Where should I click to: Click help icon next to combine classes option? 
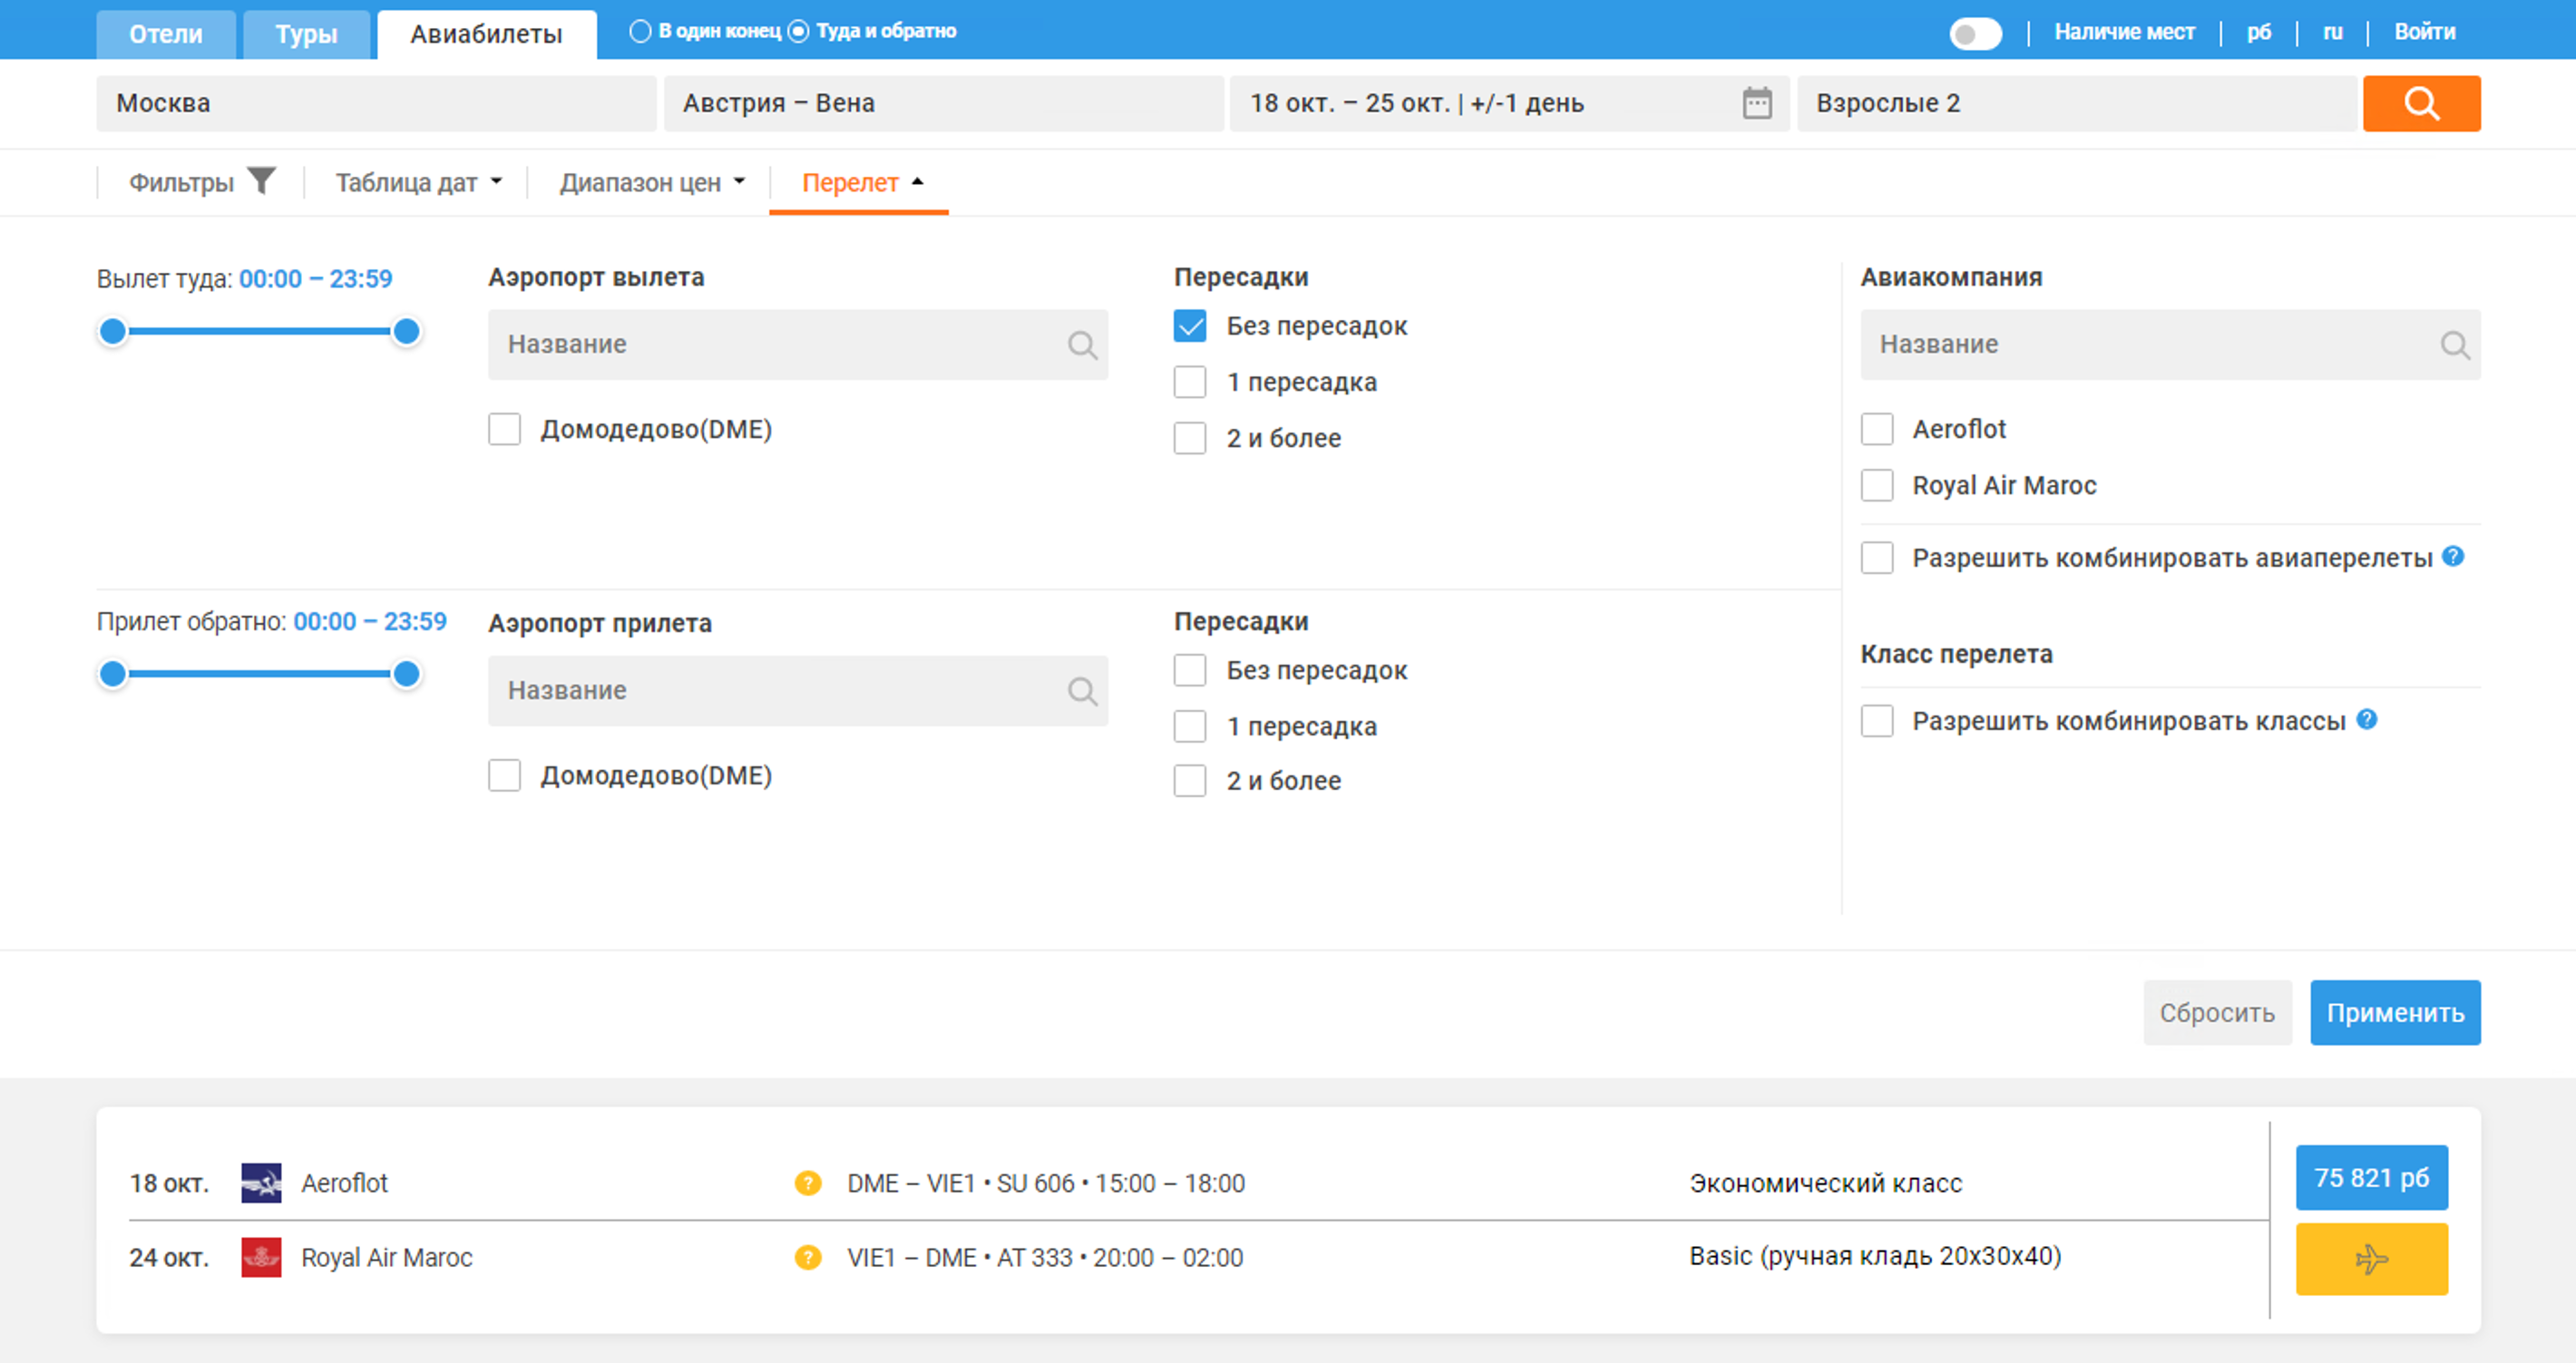[x=2366, y=719]
